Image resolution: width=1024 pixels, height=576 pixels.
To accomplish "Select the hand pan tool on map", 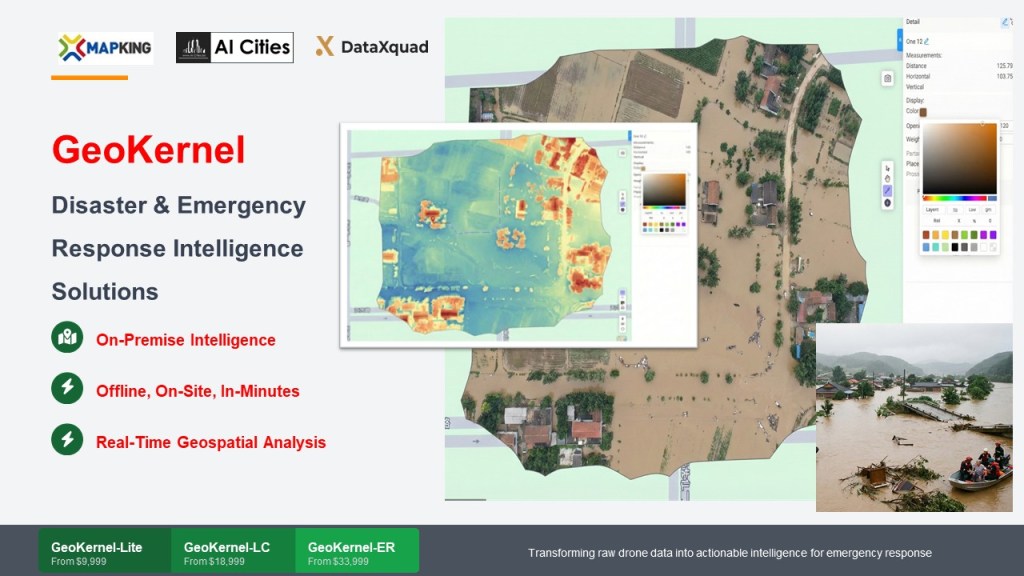I will click(x=887, y=179).
